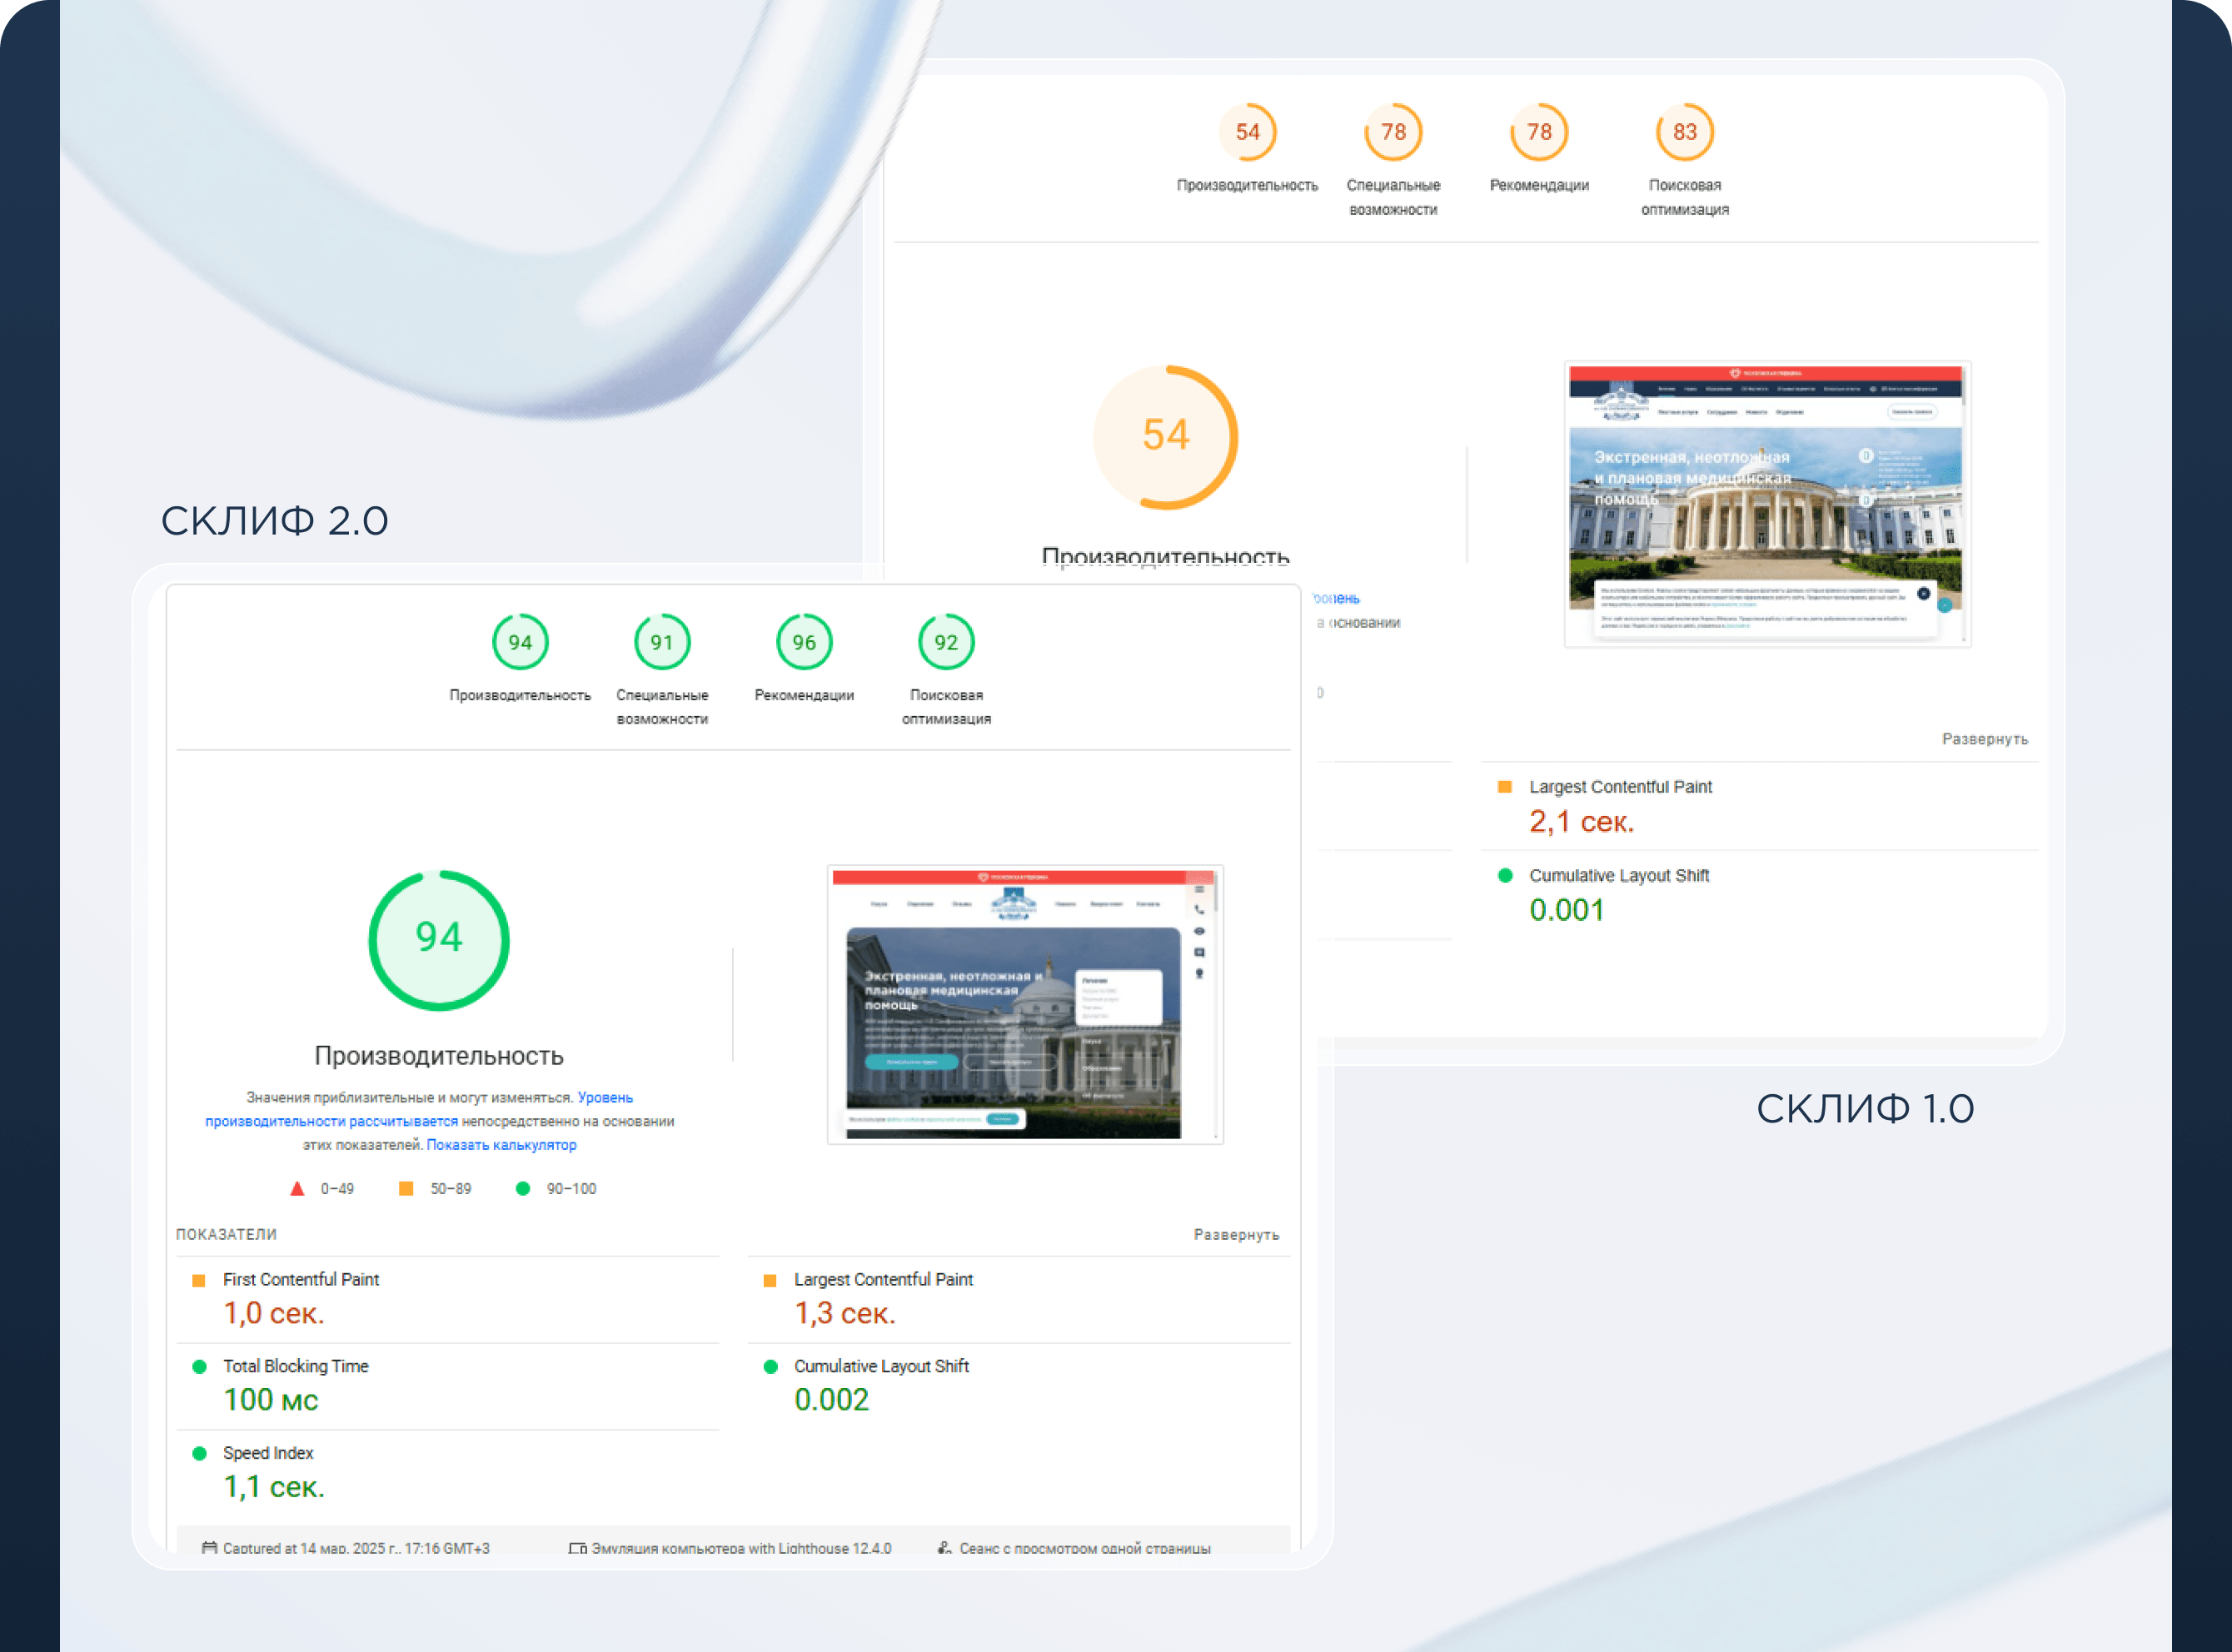
Task: Click the orange 78 Рекомендации gauge
Action: point(1539,132)
